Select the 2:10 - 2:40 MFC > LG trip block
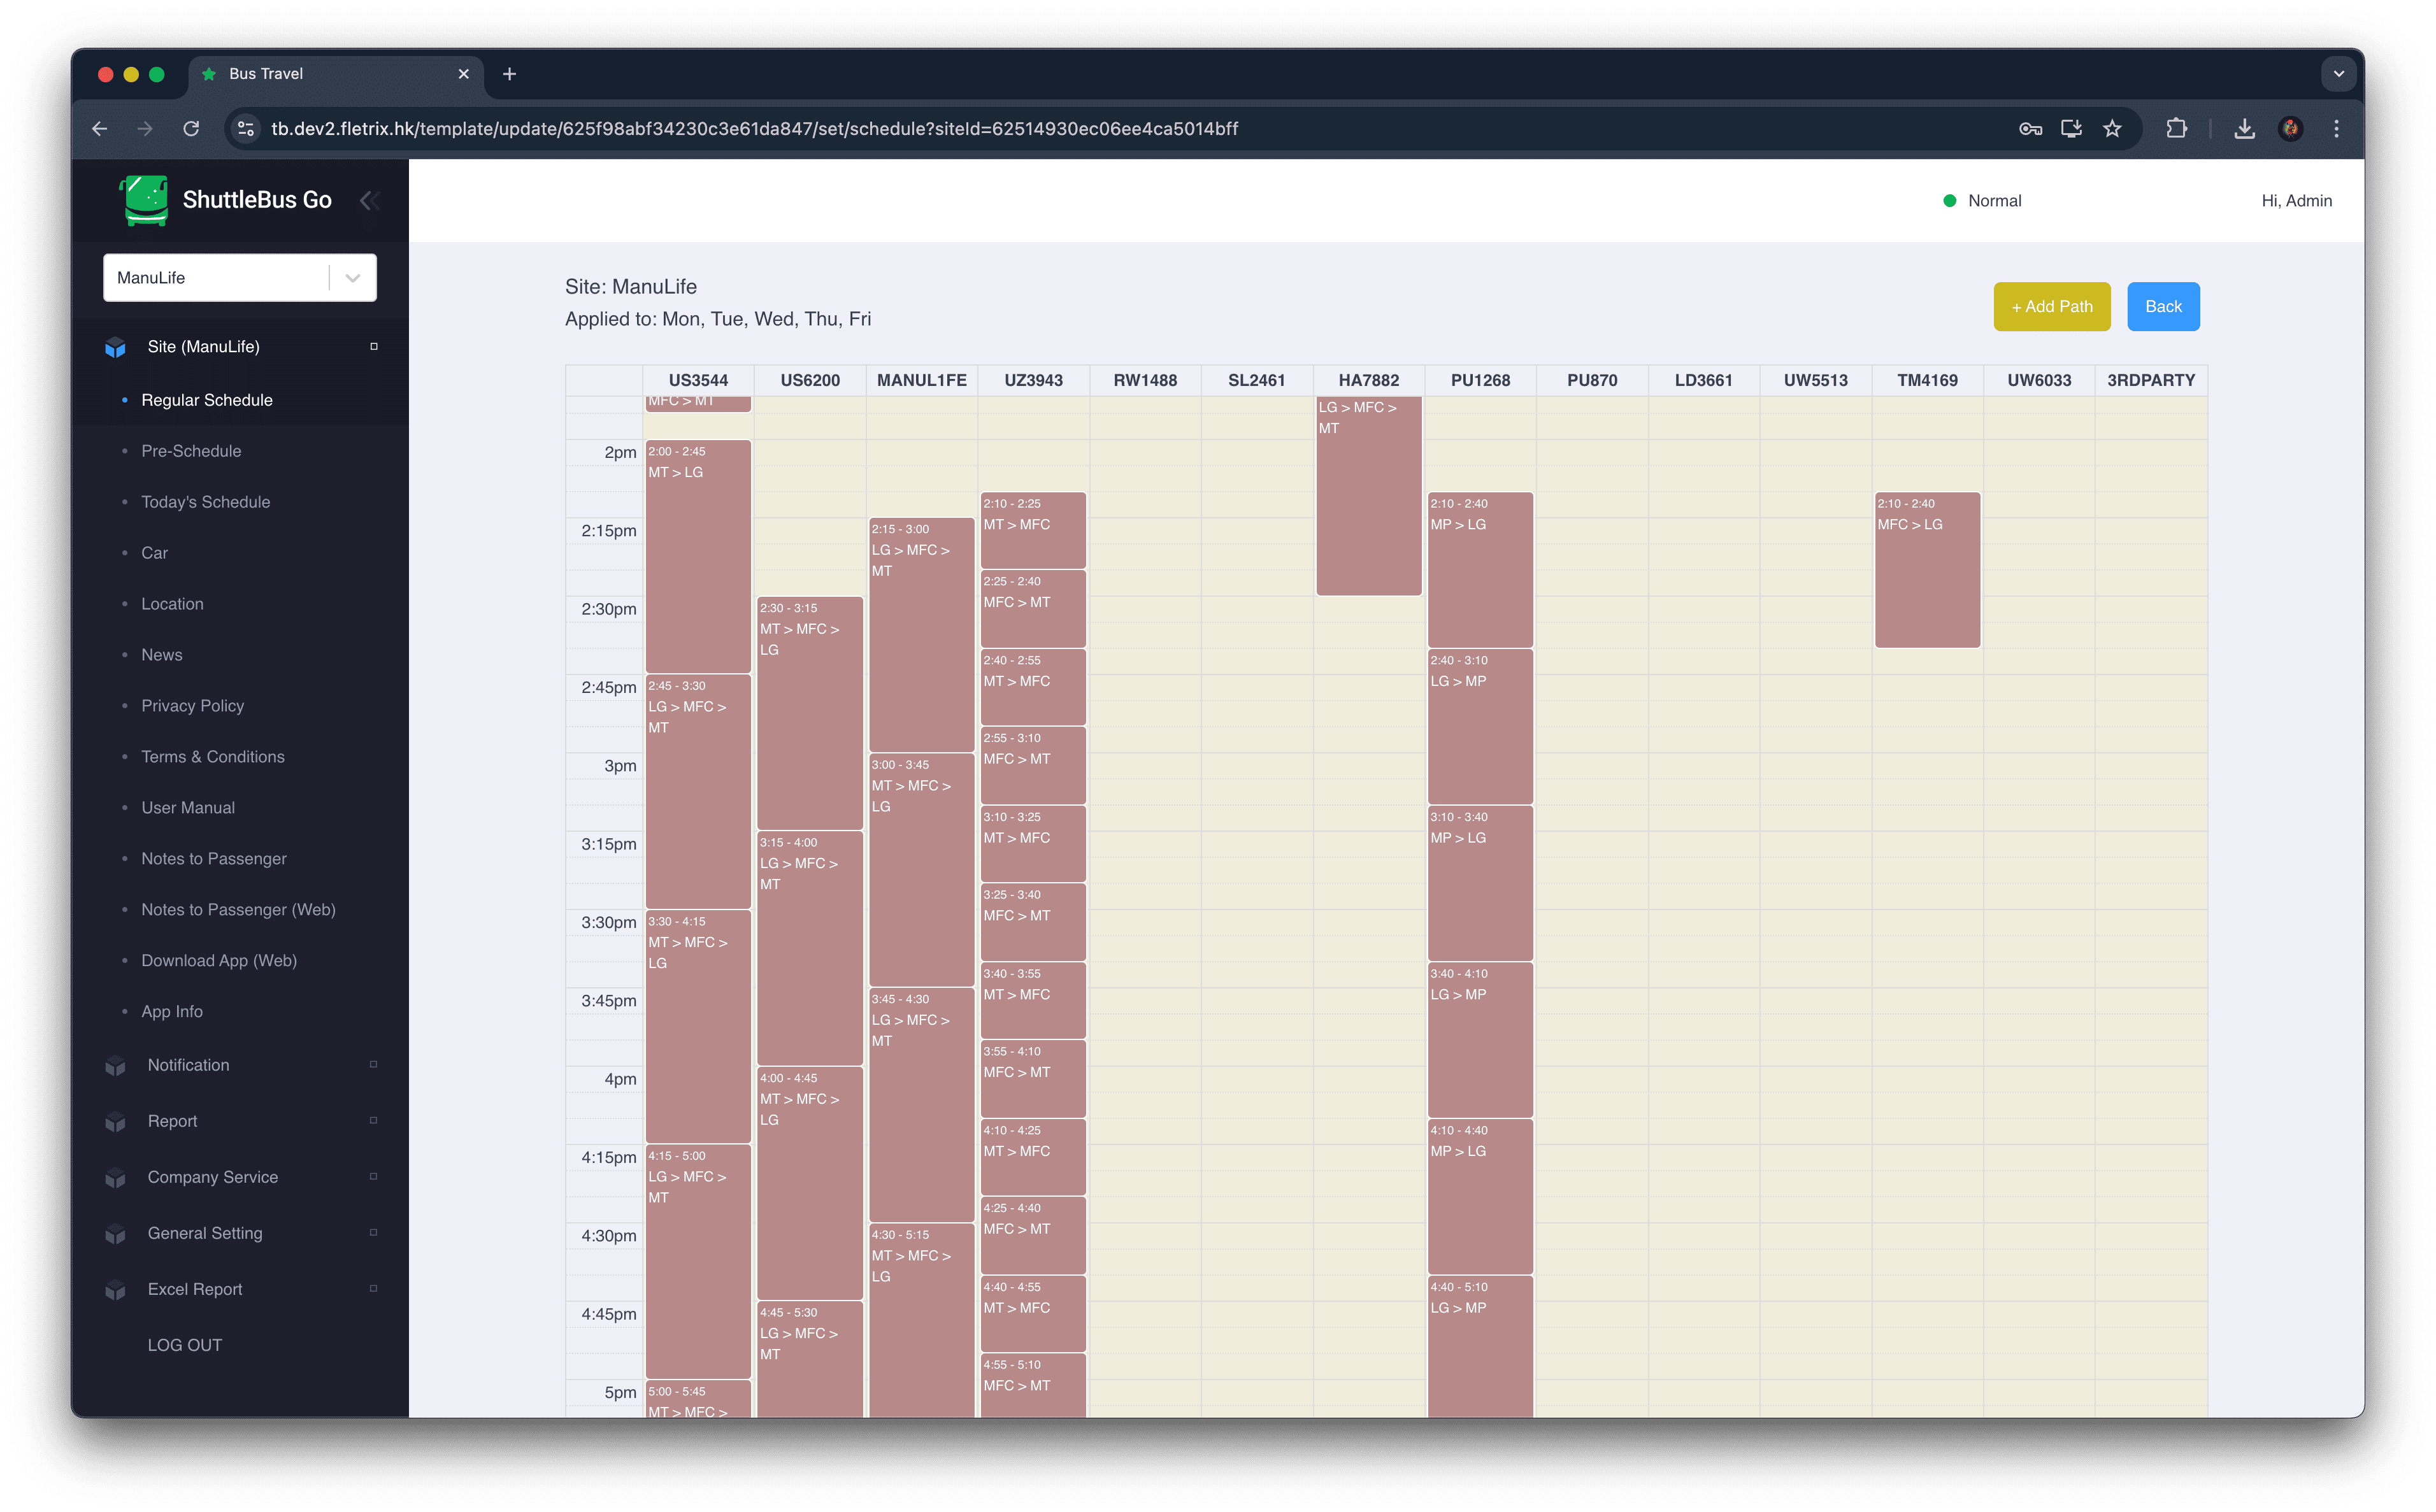Screen dimensions: 2436x1512 click(x=1927, y=570)
